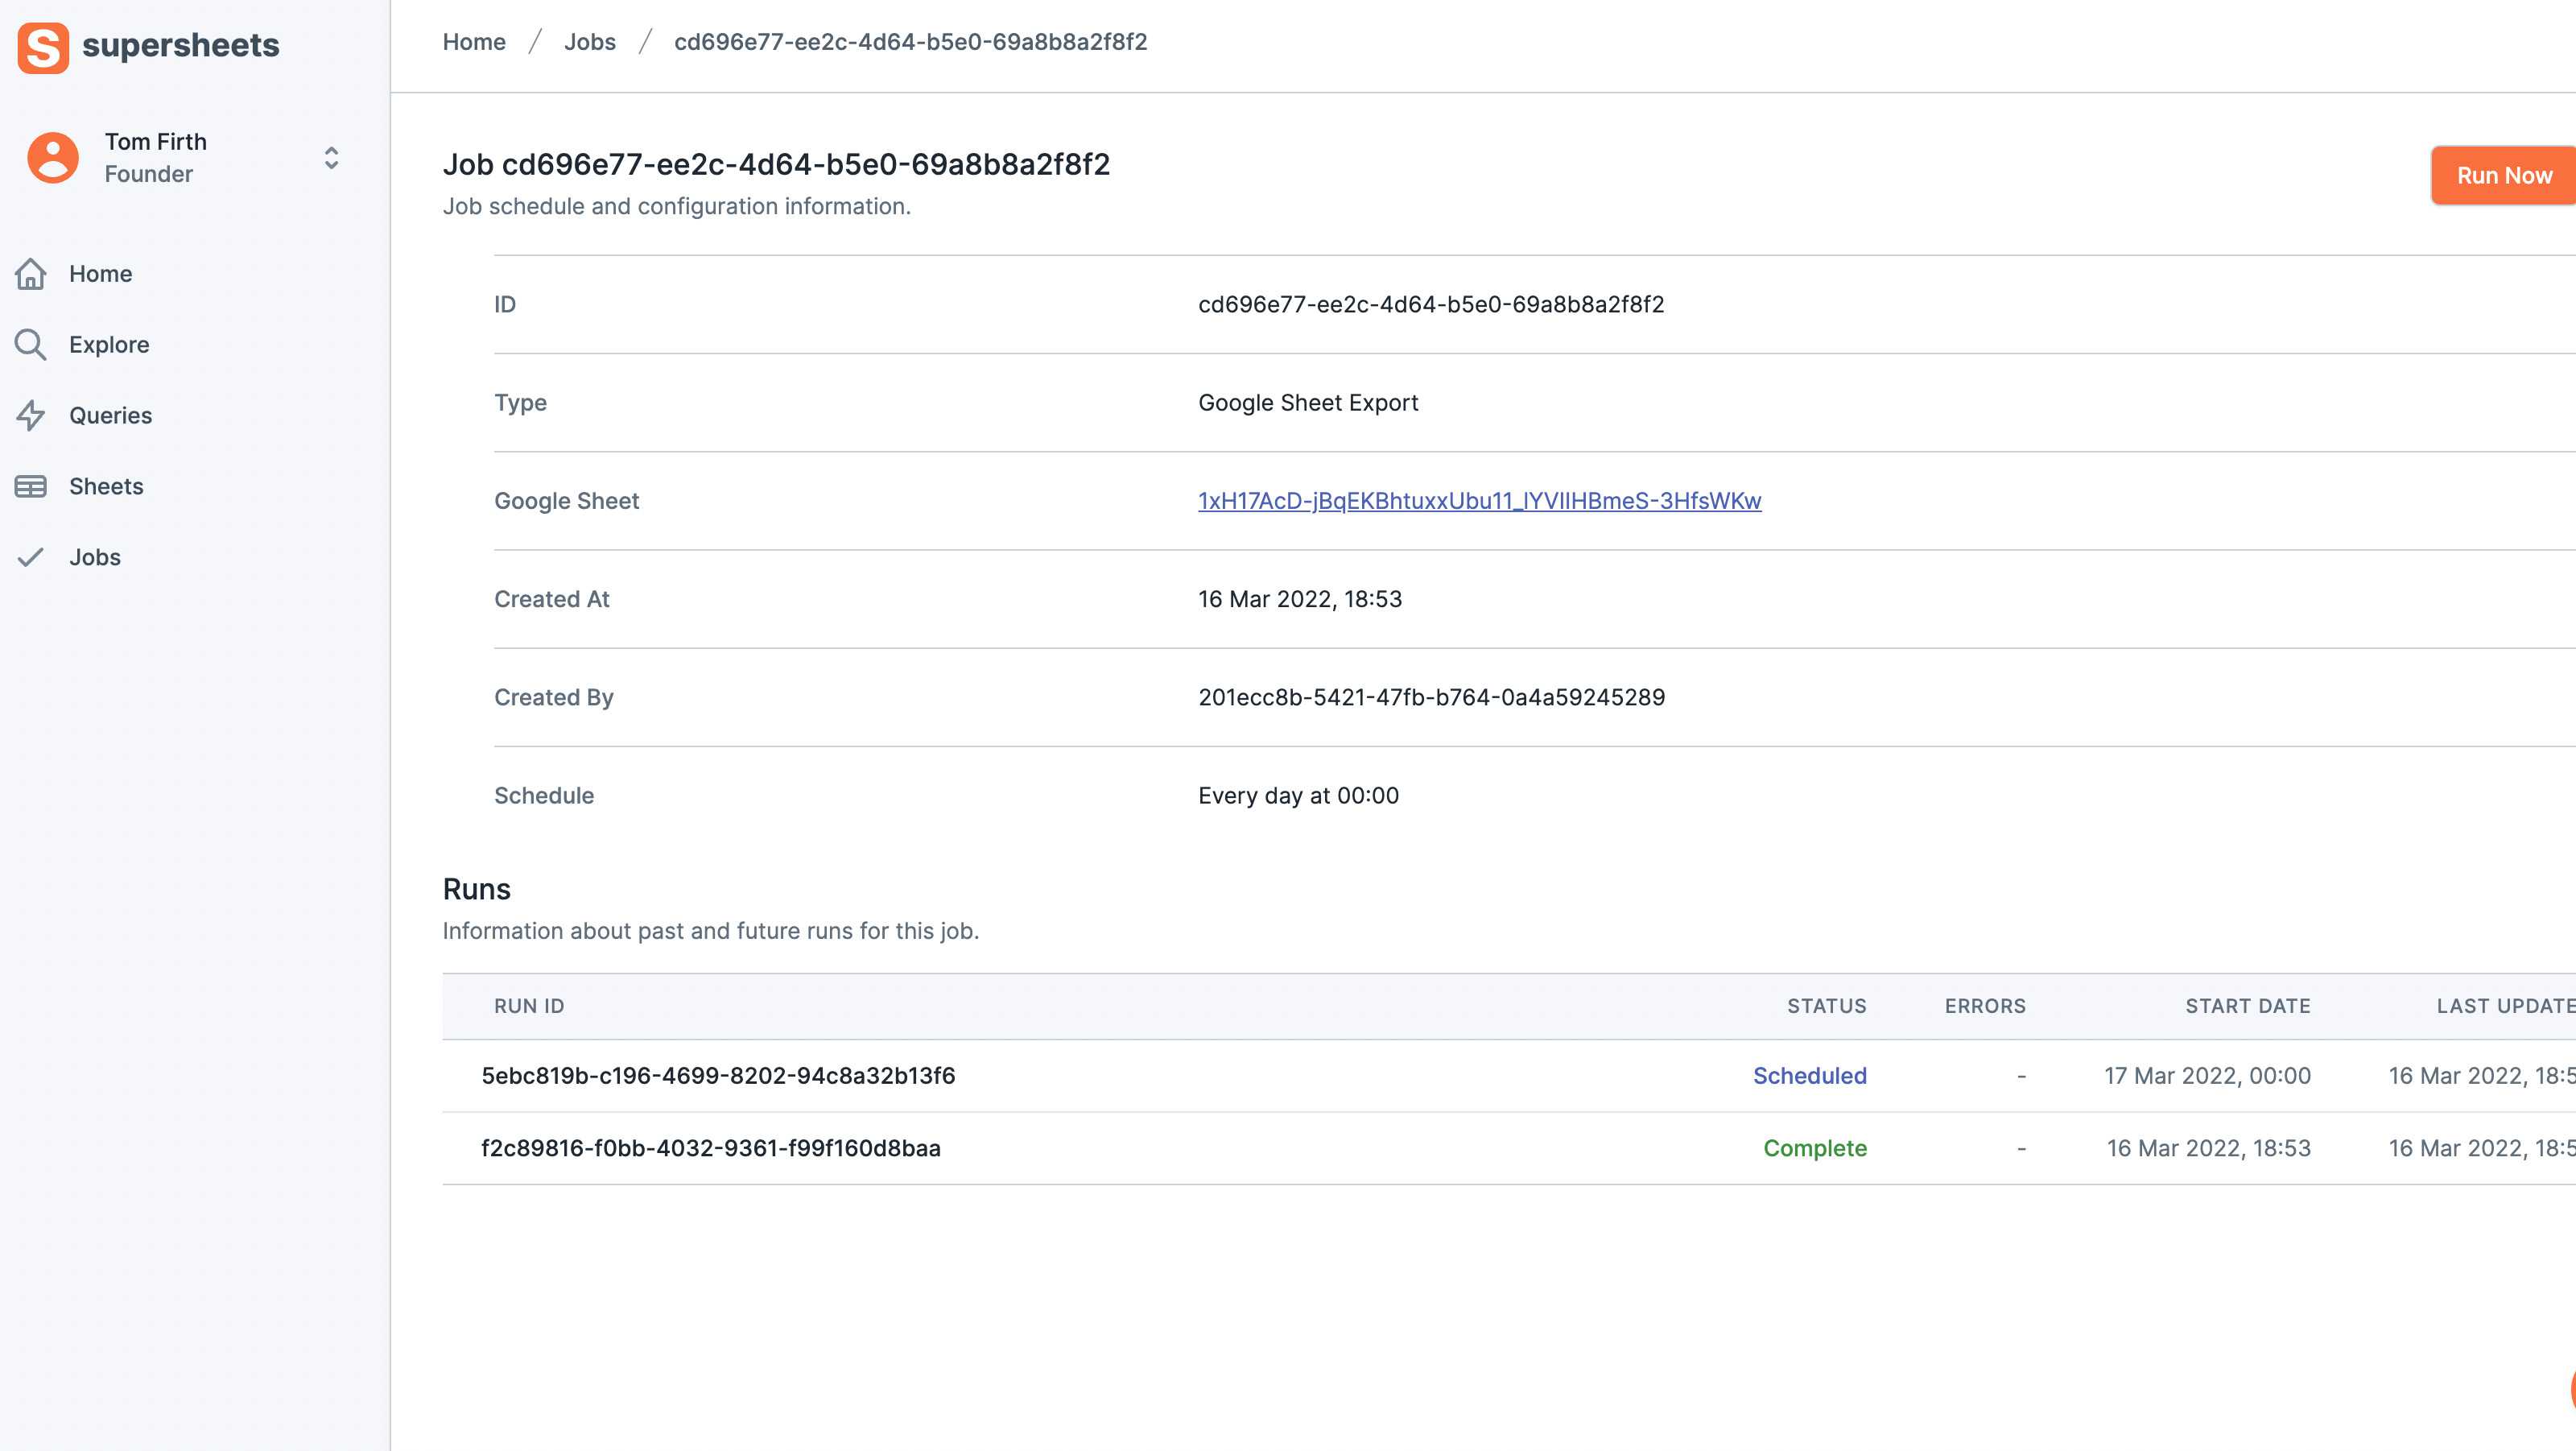Expand the account switcher chevrons
Viewport: 2576px width, 1451px height.
pyautogui.click(x=331, y=158)
